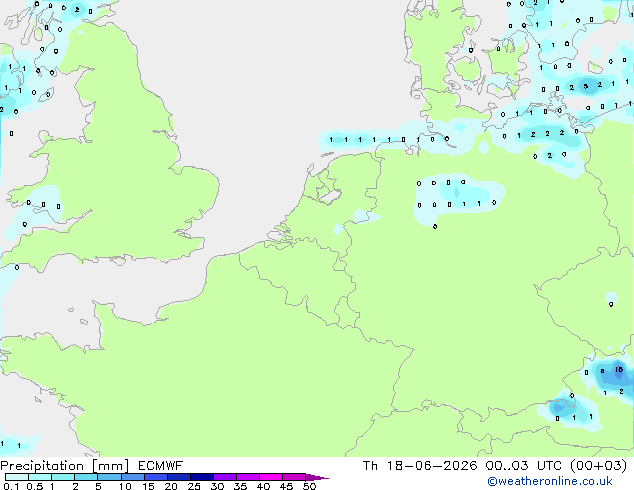
Task: Click the legend swatch between 20 and 25
Action: click(179, 477)
